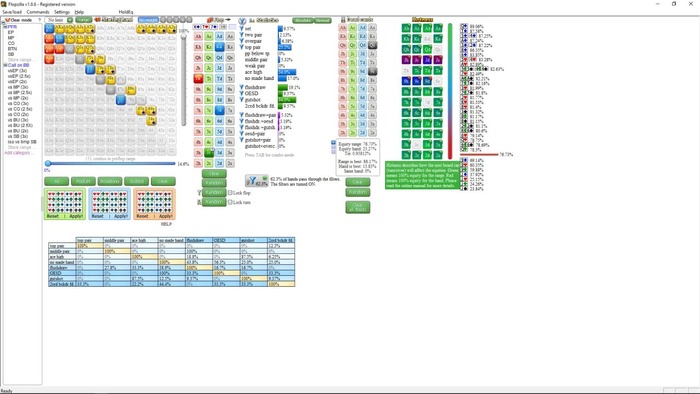Click the Clear all fields button

tap(358, 207)
